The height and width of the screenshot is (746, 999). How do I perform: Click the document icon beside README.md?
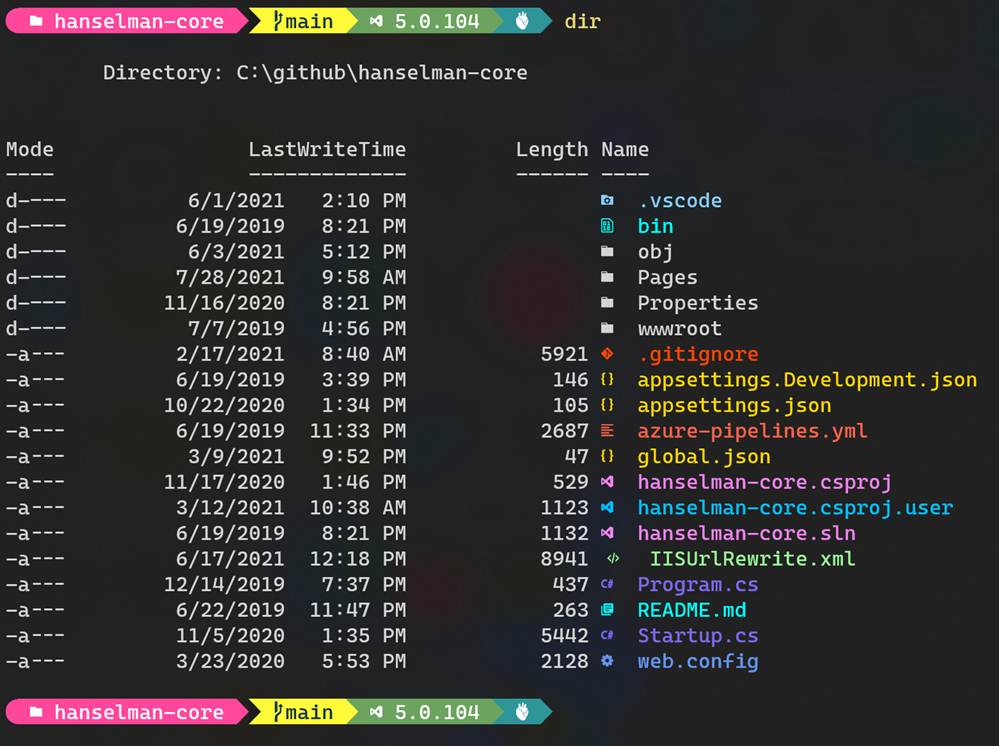(607, 610)
